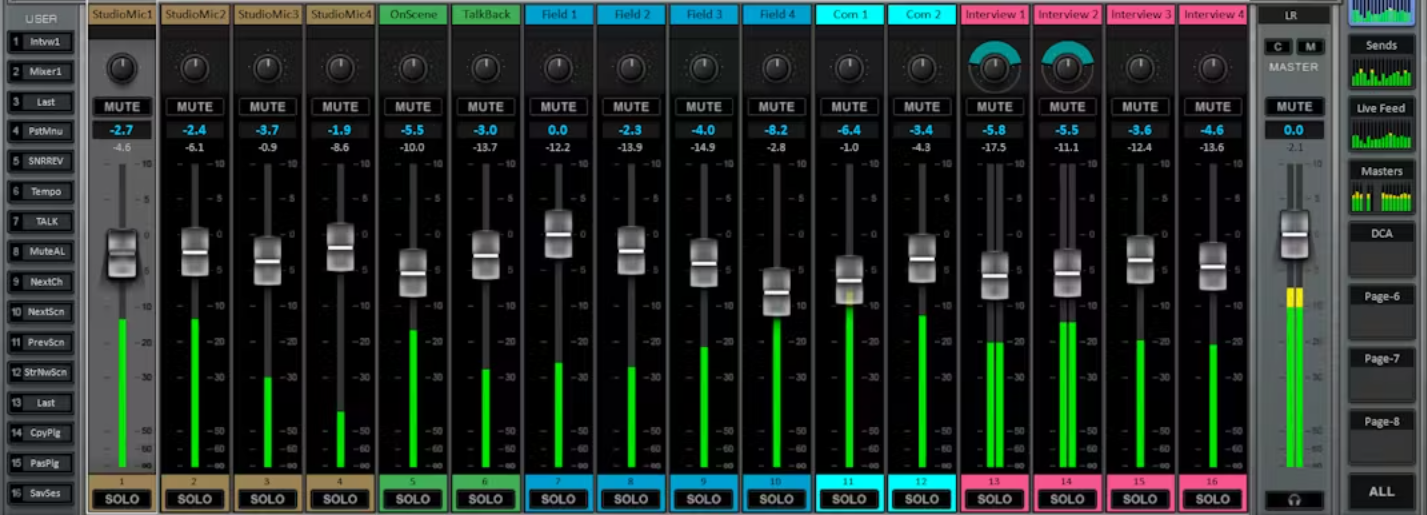Screen dimensions: 1427x515
Task: Solo the TalkBack channel
Action: point(486,499)
